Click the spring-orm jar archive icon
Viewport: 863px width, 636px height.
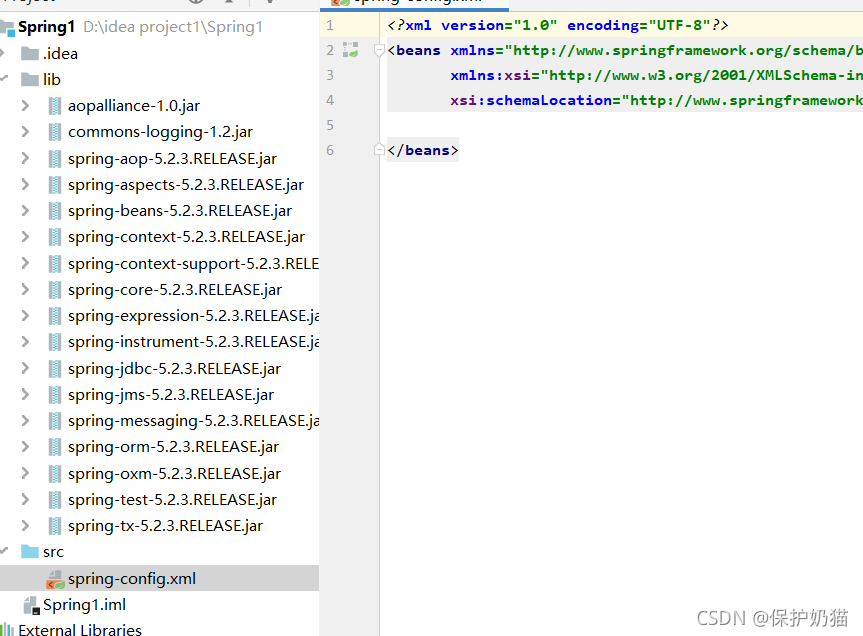[x=54, y=447]
